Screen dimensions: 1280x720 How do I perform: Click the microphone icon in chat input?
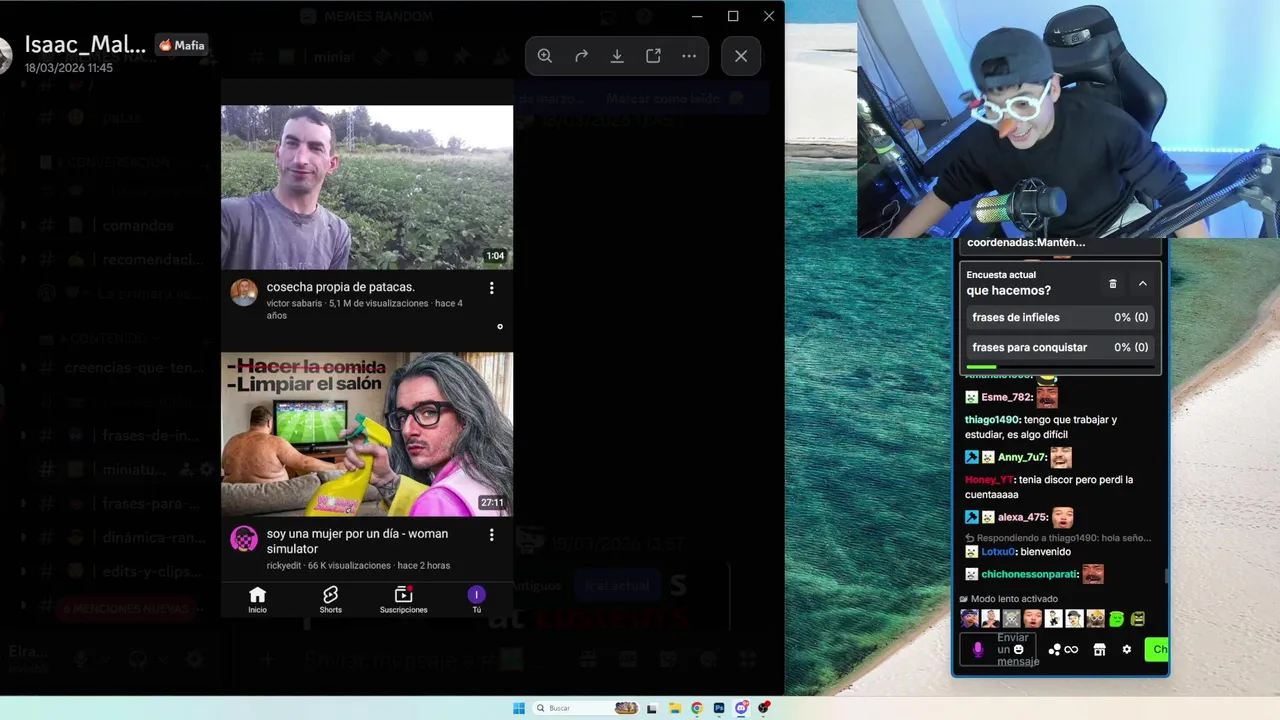[978, 649]
